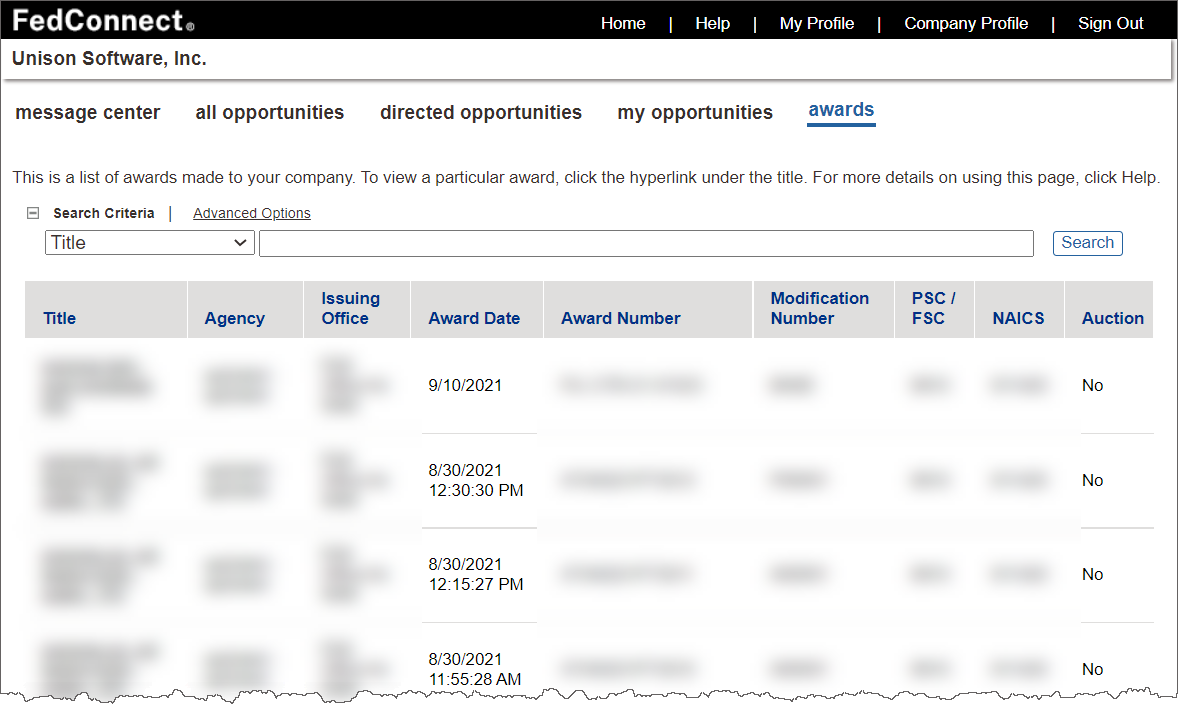Sign Out of FedConnect
Screen dimensions: 1178x705
[x=1110, y=23]
